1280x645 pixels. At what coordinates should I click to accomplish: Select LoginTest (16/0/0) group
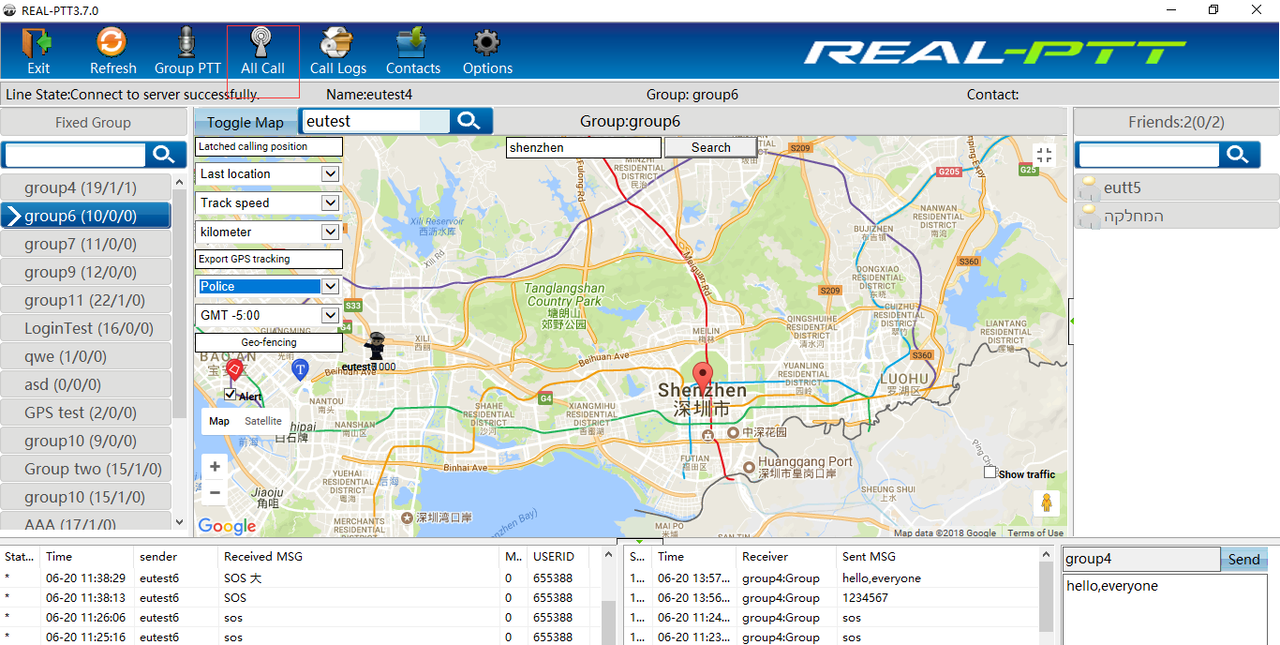click(86, 328)
